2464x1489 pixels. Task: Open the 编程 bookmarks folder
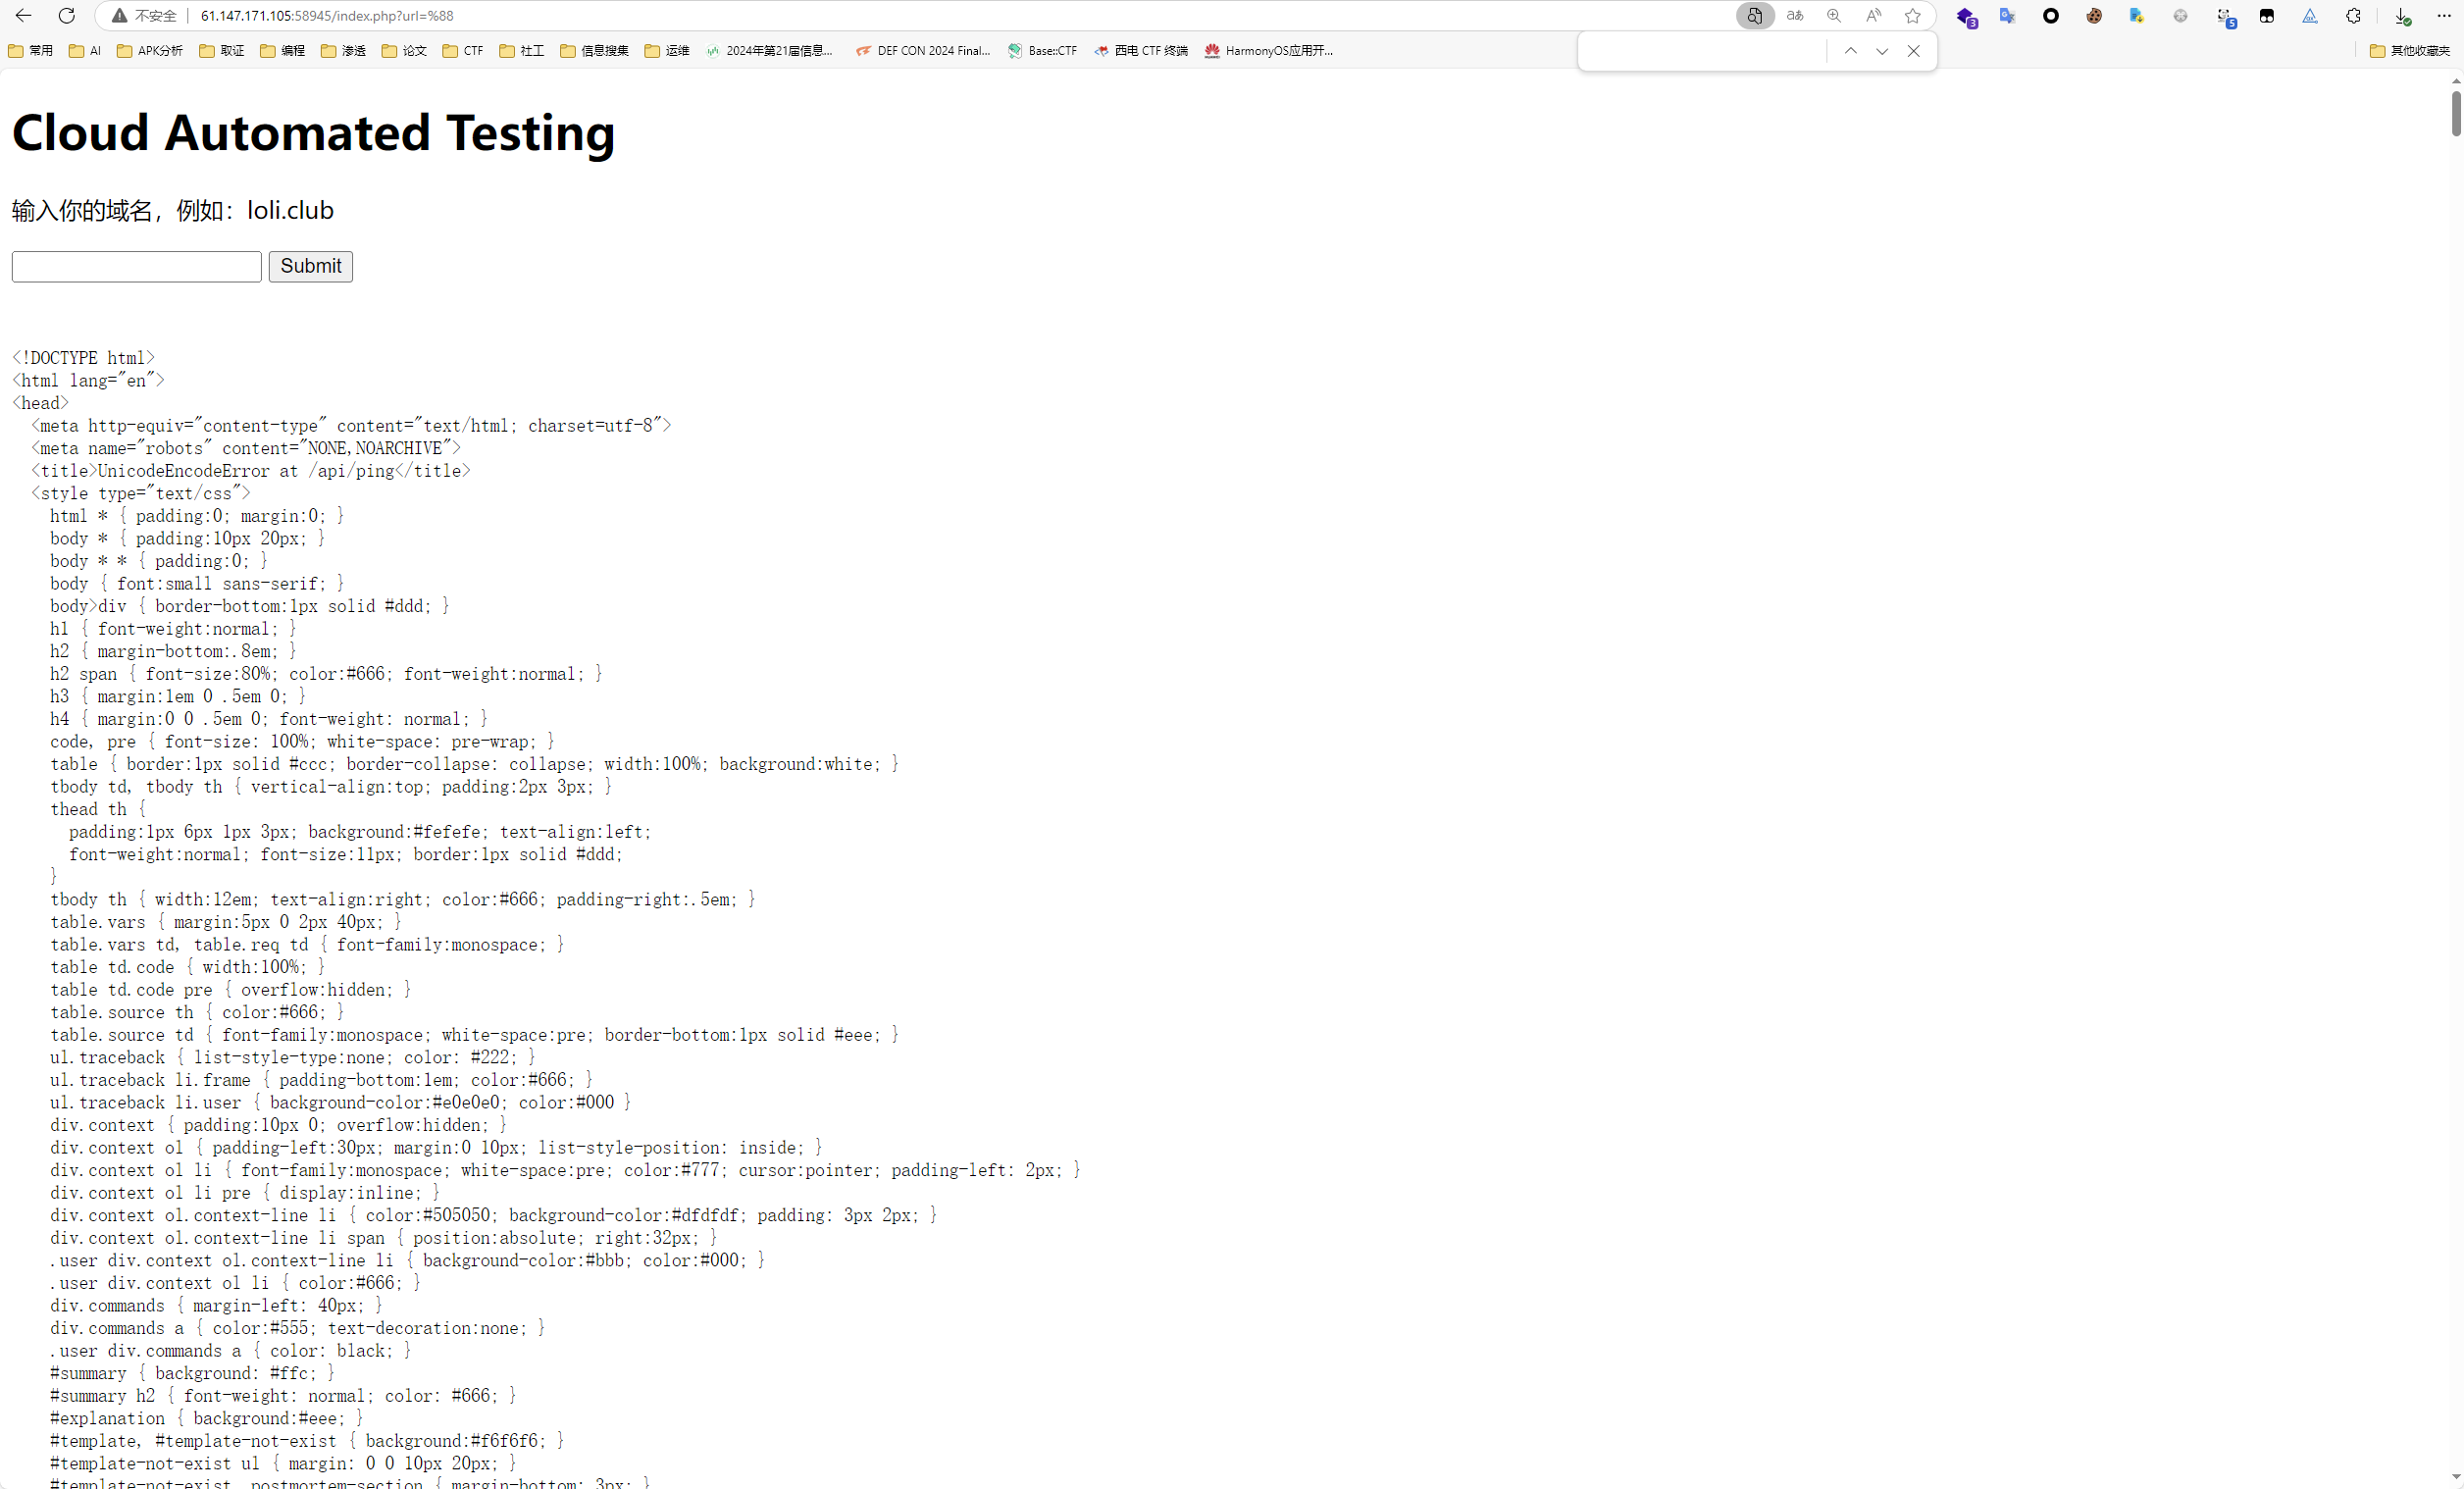[283, 51]
